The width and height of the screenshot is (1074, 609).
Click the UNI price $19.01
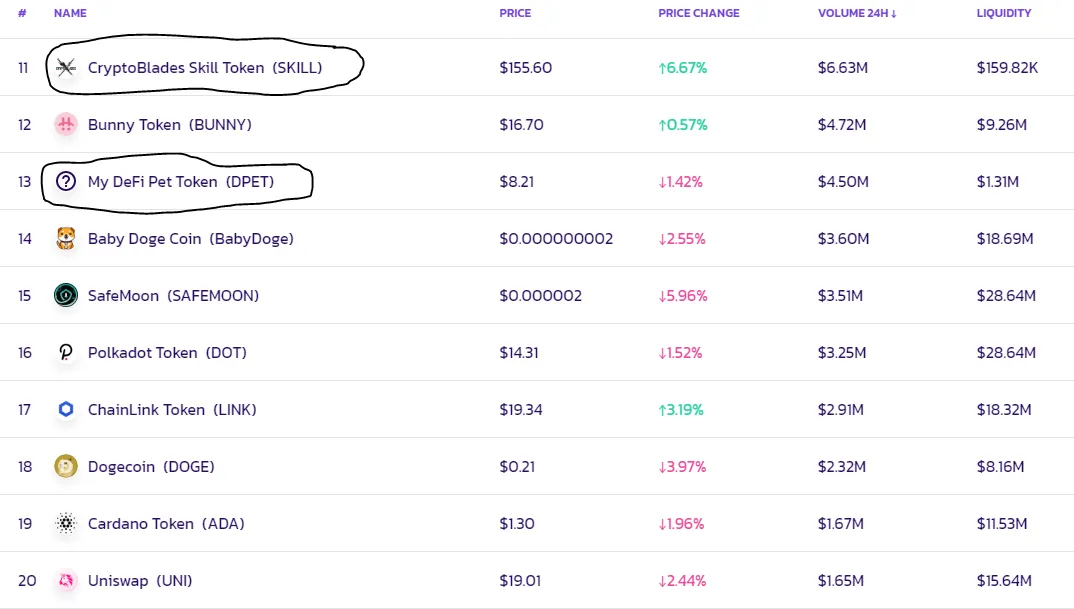pos(520,580)
